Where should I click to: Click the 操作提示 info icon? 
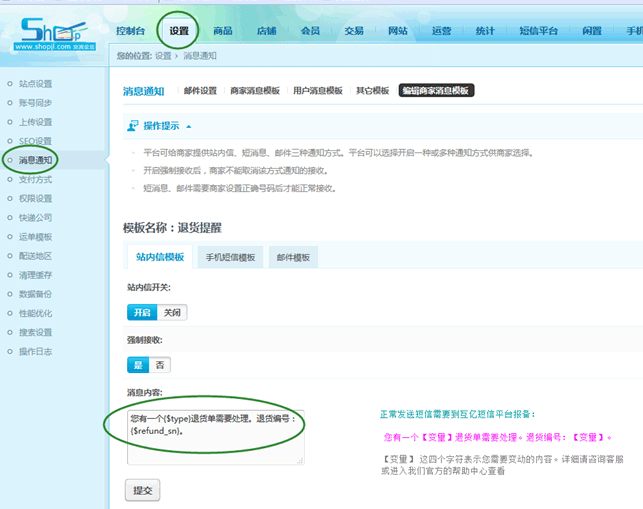pyautogui.click(x=132, y=126)
